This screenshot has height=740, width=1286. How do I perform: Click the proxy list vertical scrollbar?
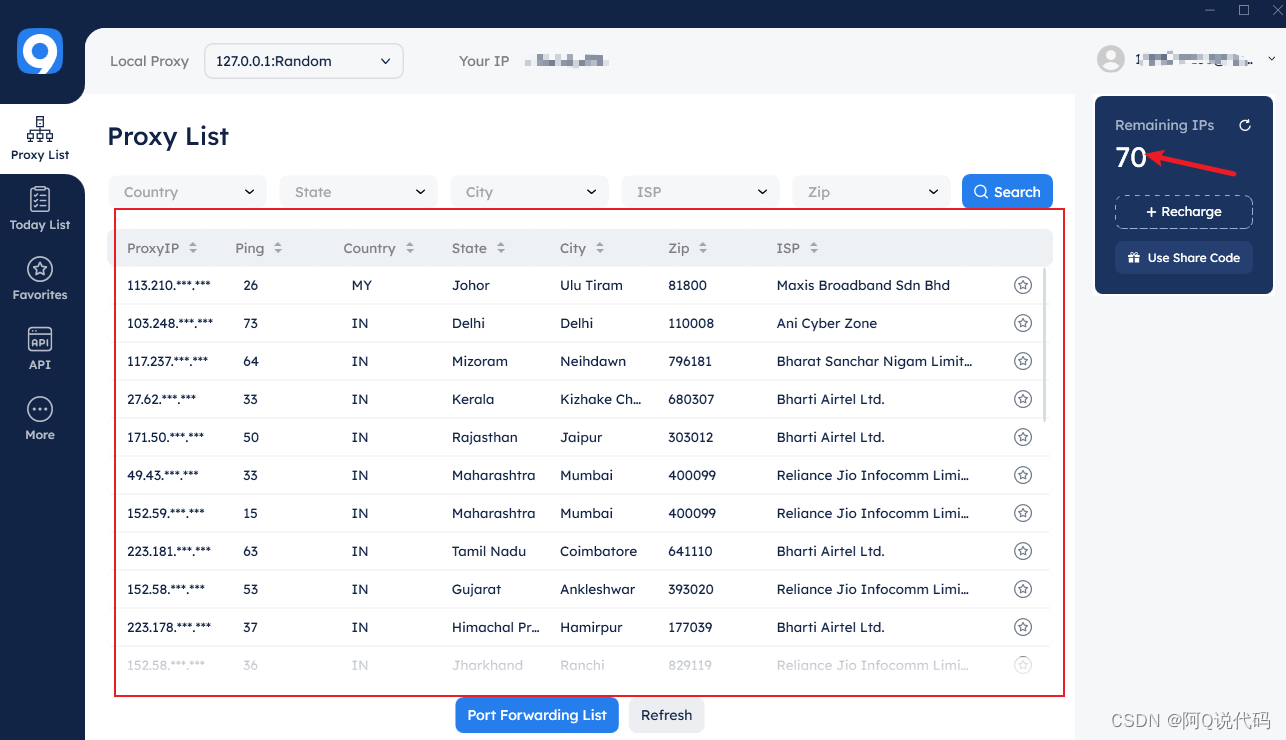point(1045,344)
